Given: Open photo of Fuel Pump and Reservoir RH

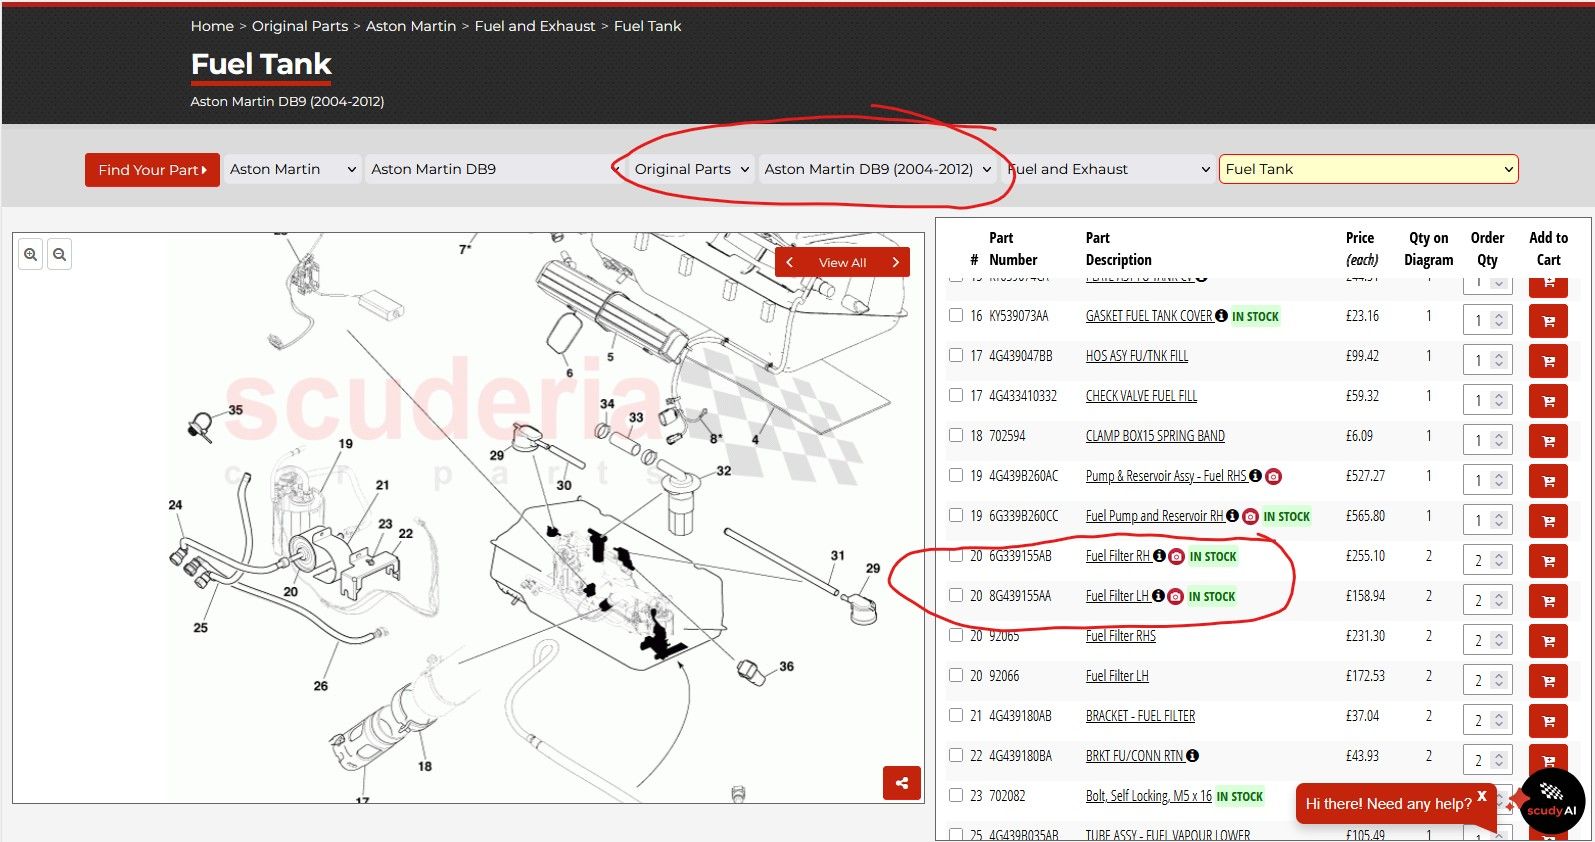Looking at the screenshot, I should [1250, 516].
